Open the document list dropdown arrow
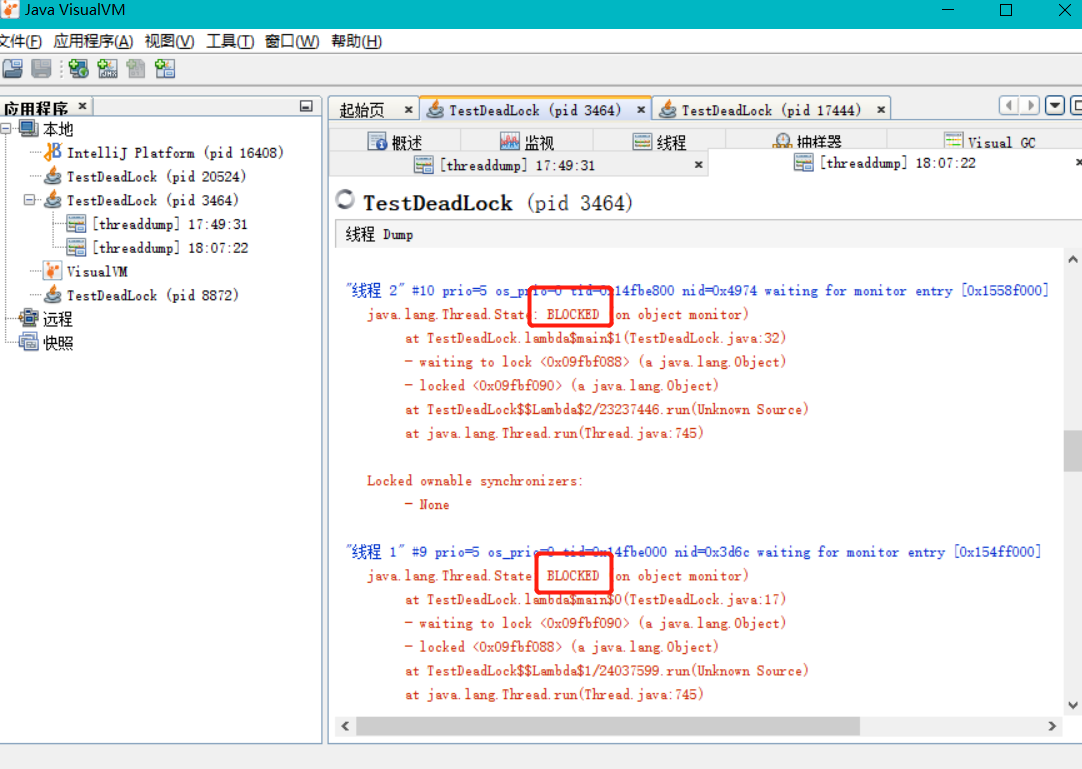Viewport: 1082px width, 769px height. [1054, 106]
